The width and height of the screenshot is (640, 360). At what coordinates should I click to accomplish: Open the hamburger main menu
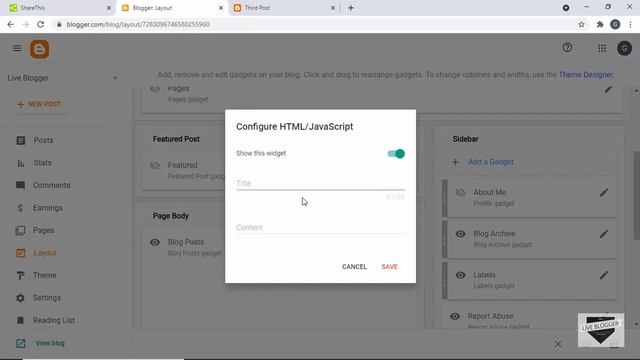[x=17, y=49]
